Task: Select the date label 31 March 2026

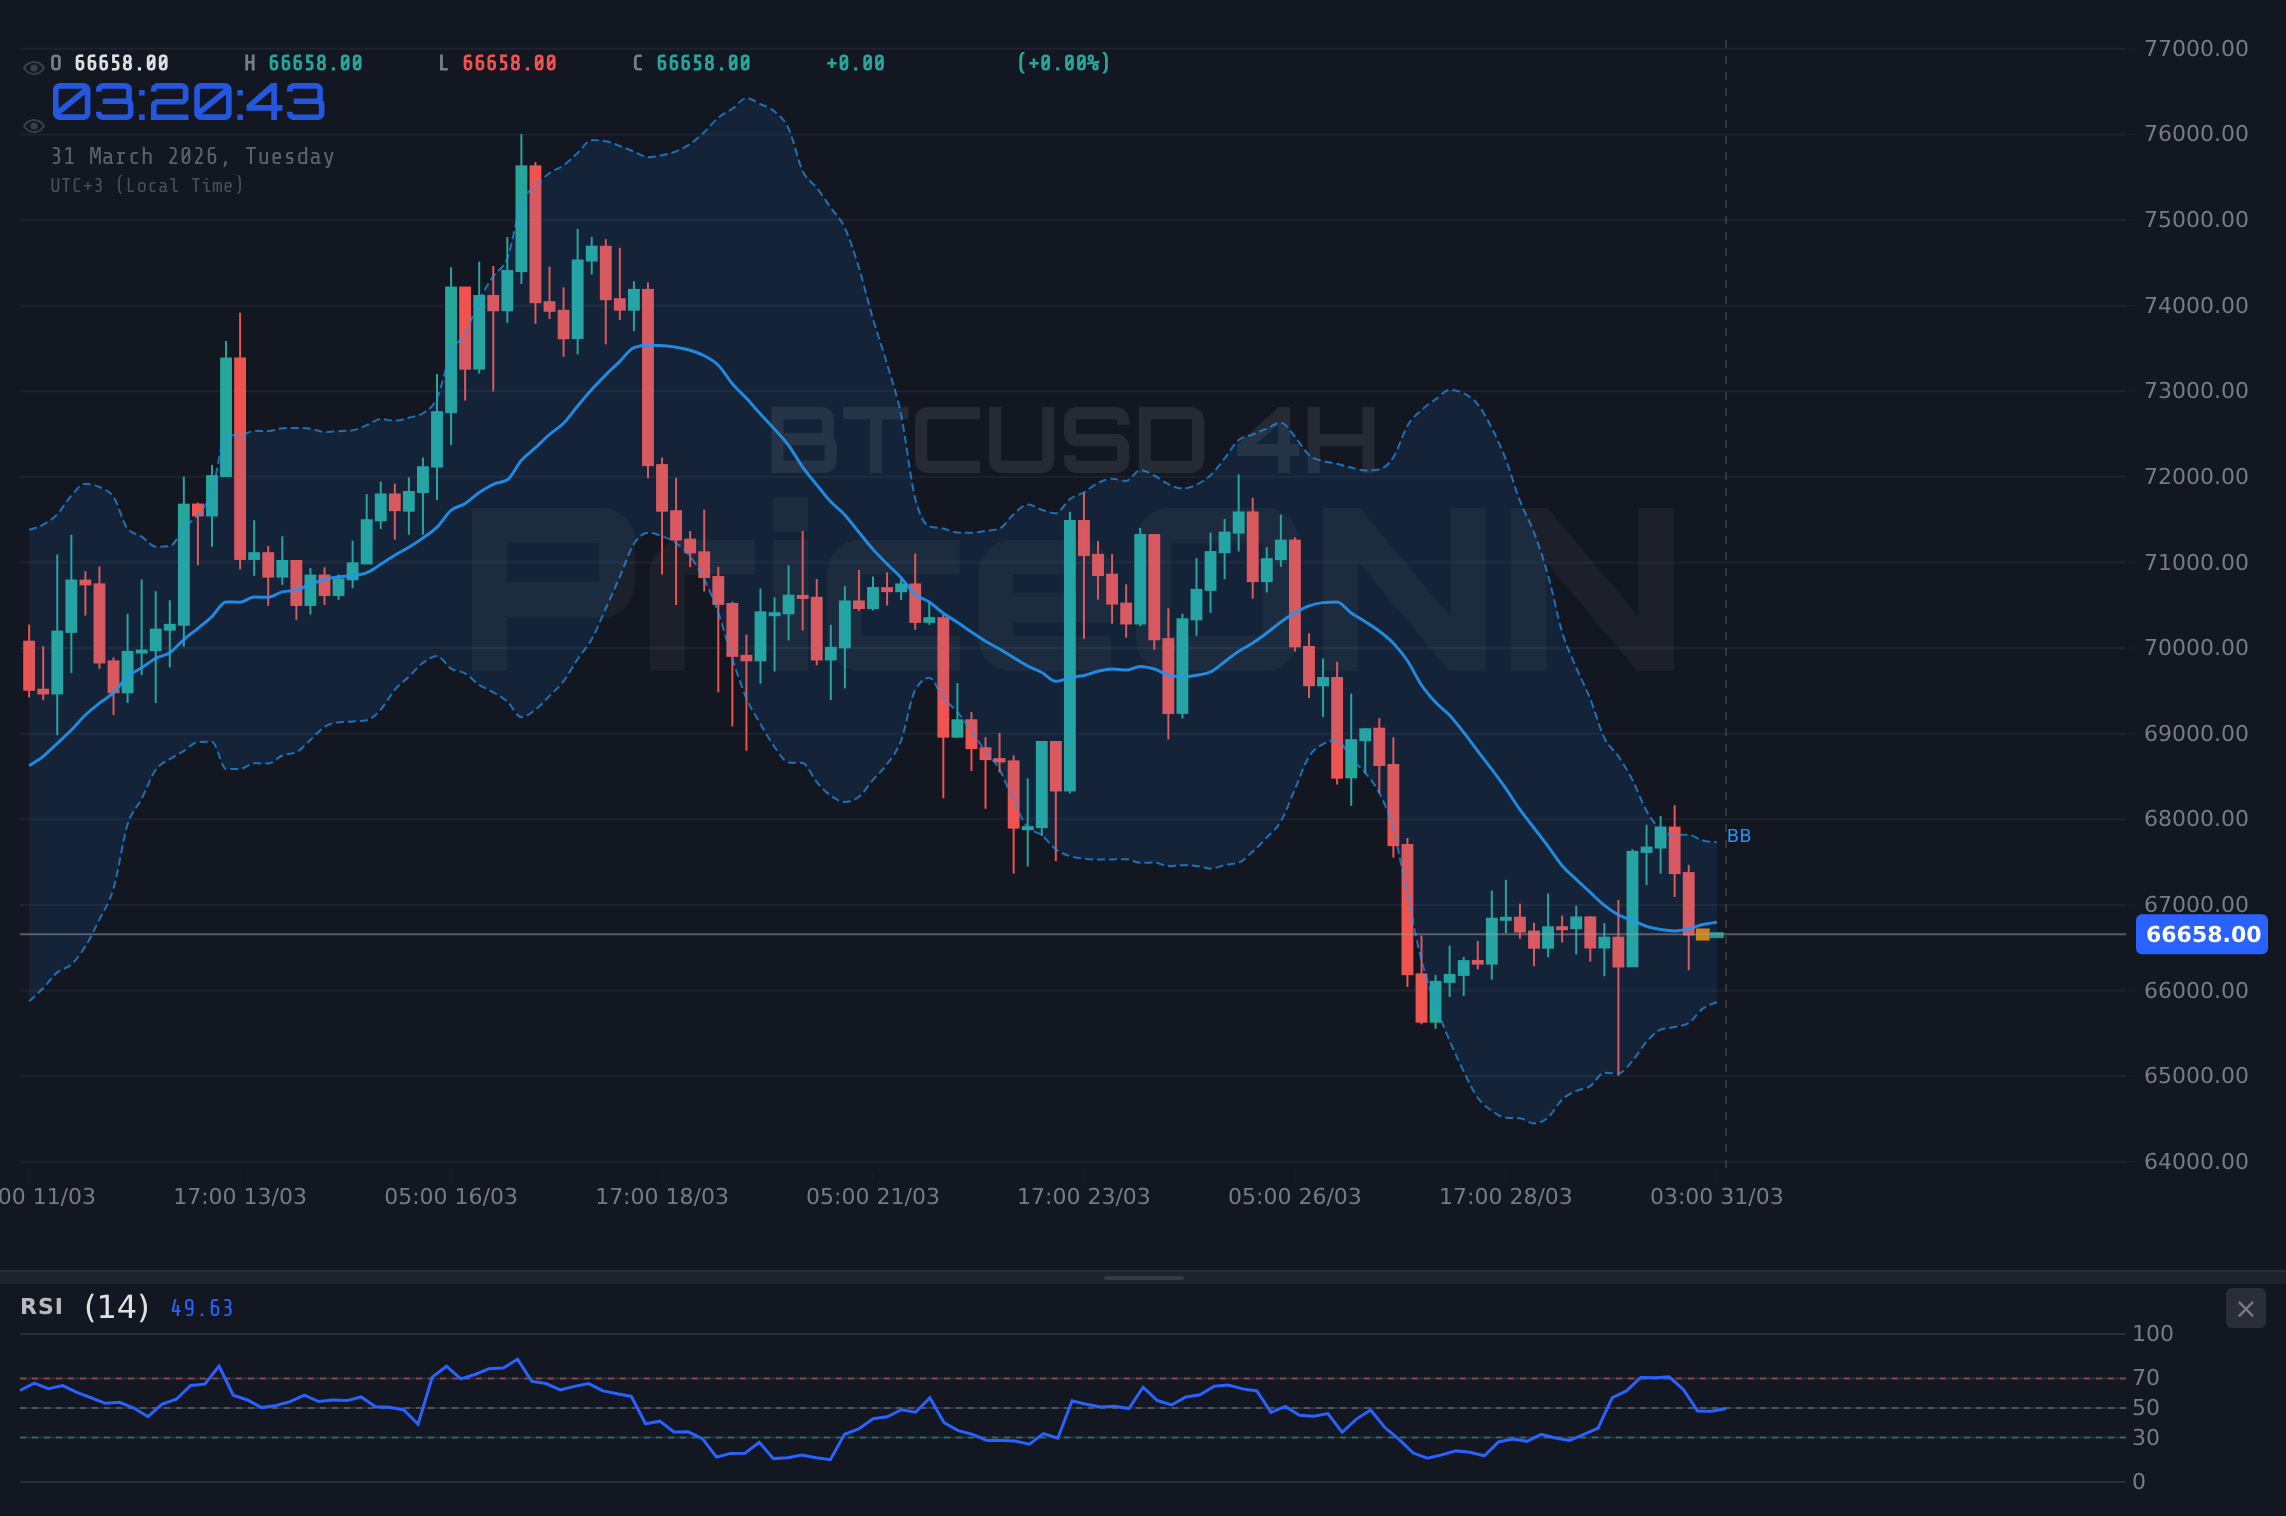Action: pos(192,156)
